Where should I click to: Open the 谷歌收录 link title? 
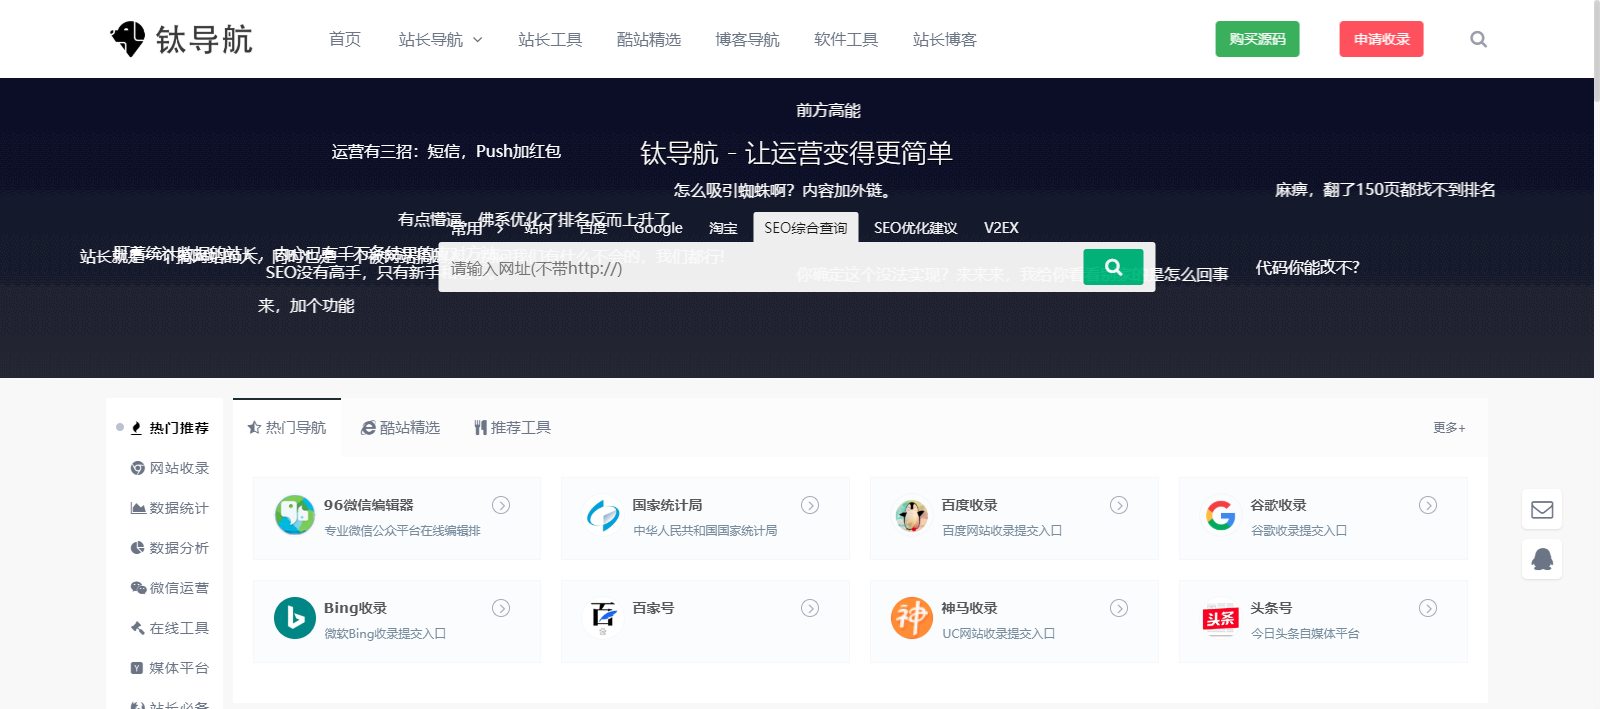tap(1278, 505)
